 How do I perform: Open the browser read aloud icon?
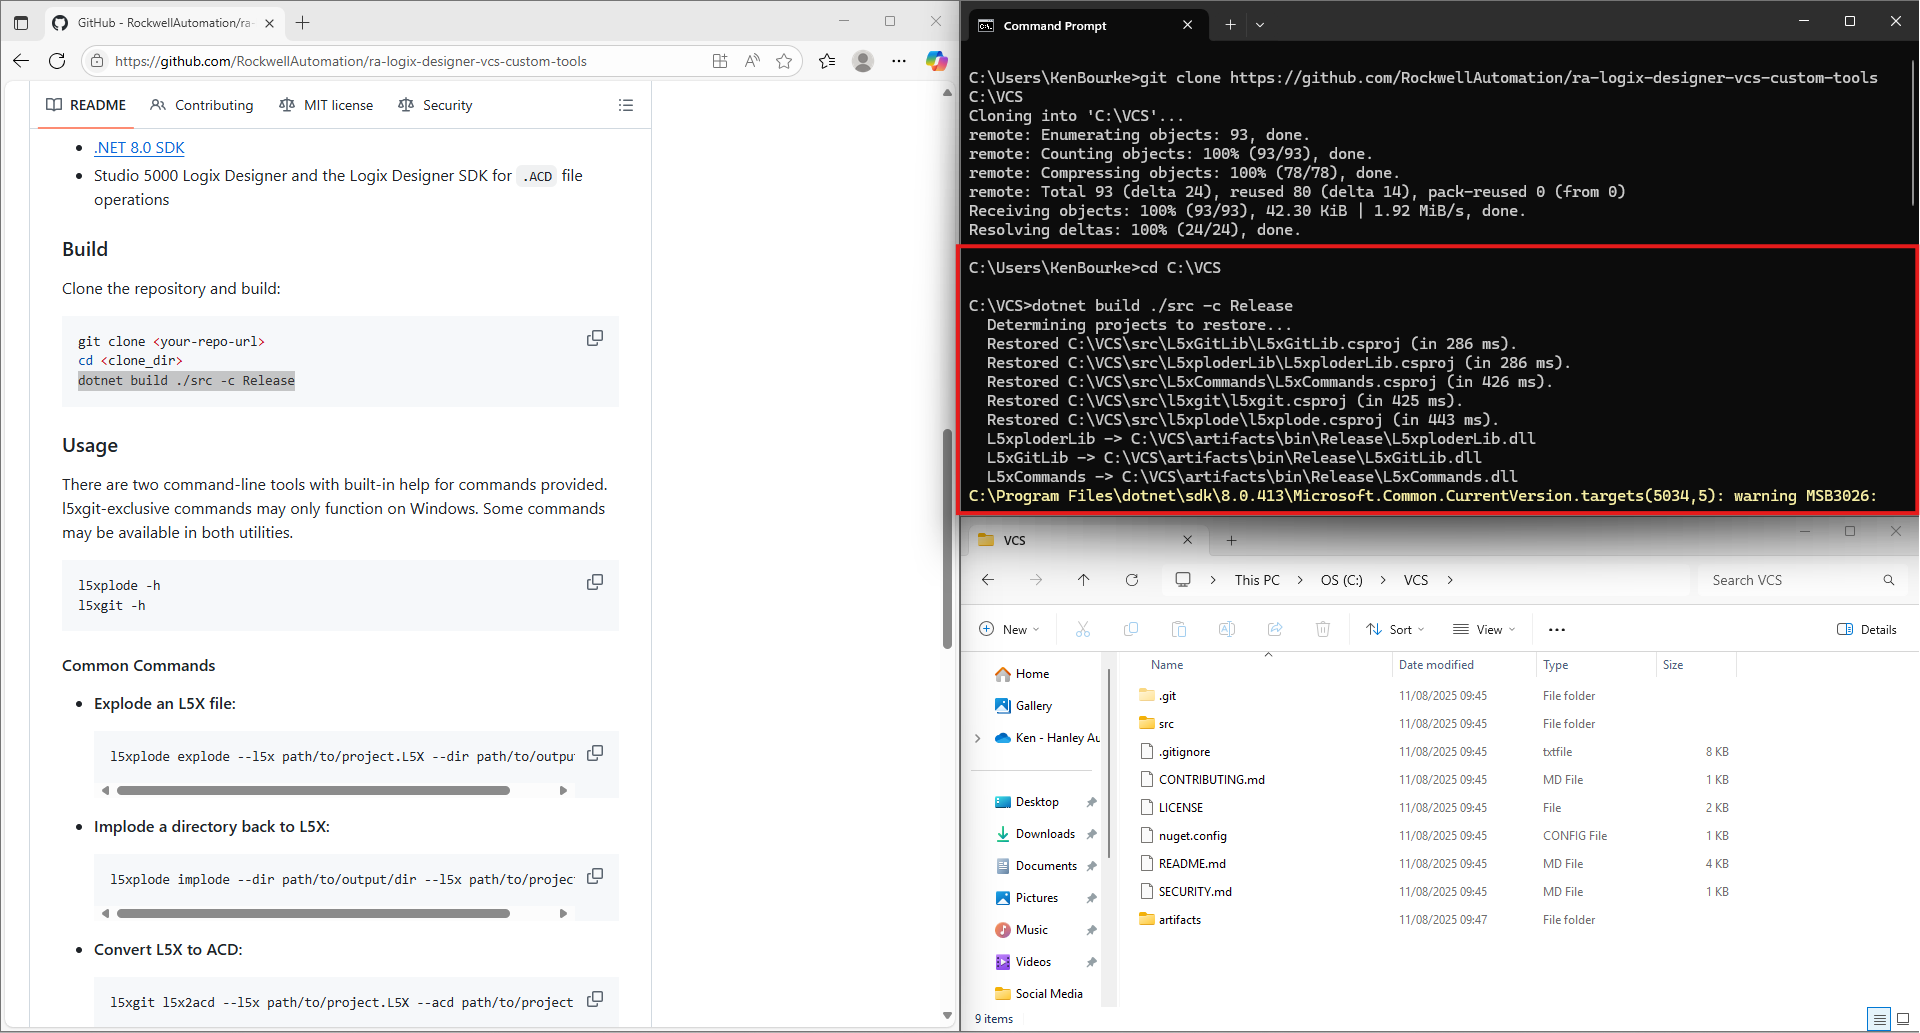pos(752,61)
